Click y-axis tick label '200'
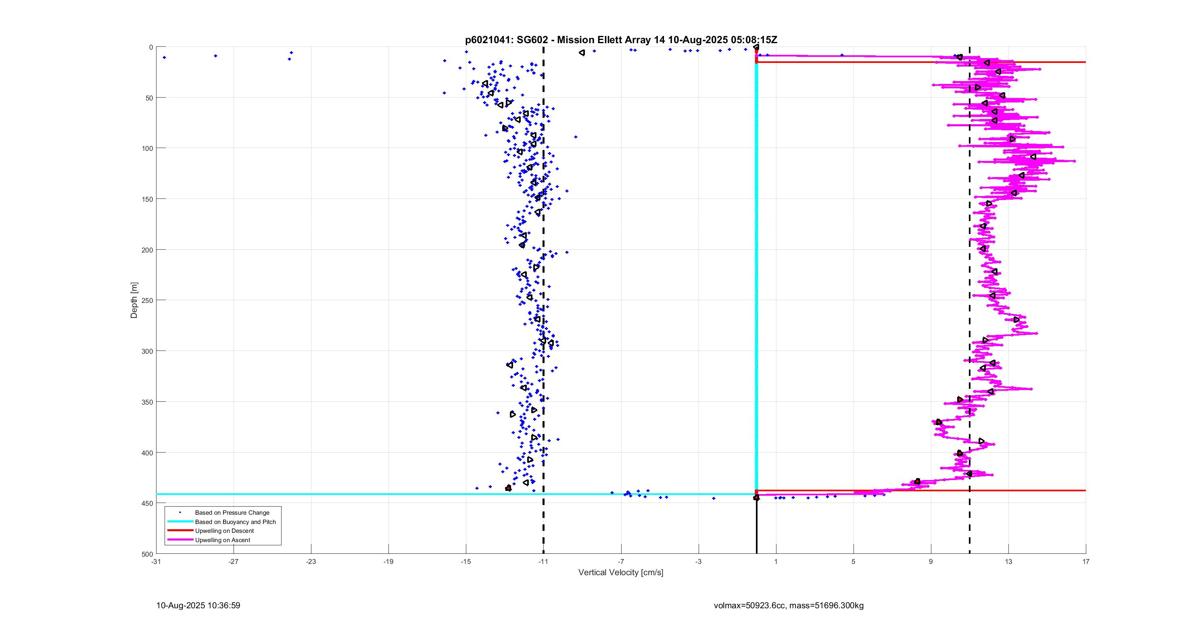The height and width of the screenshot is (622, 1200). [146, 250]
